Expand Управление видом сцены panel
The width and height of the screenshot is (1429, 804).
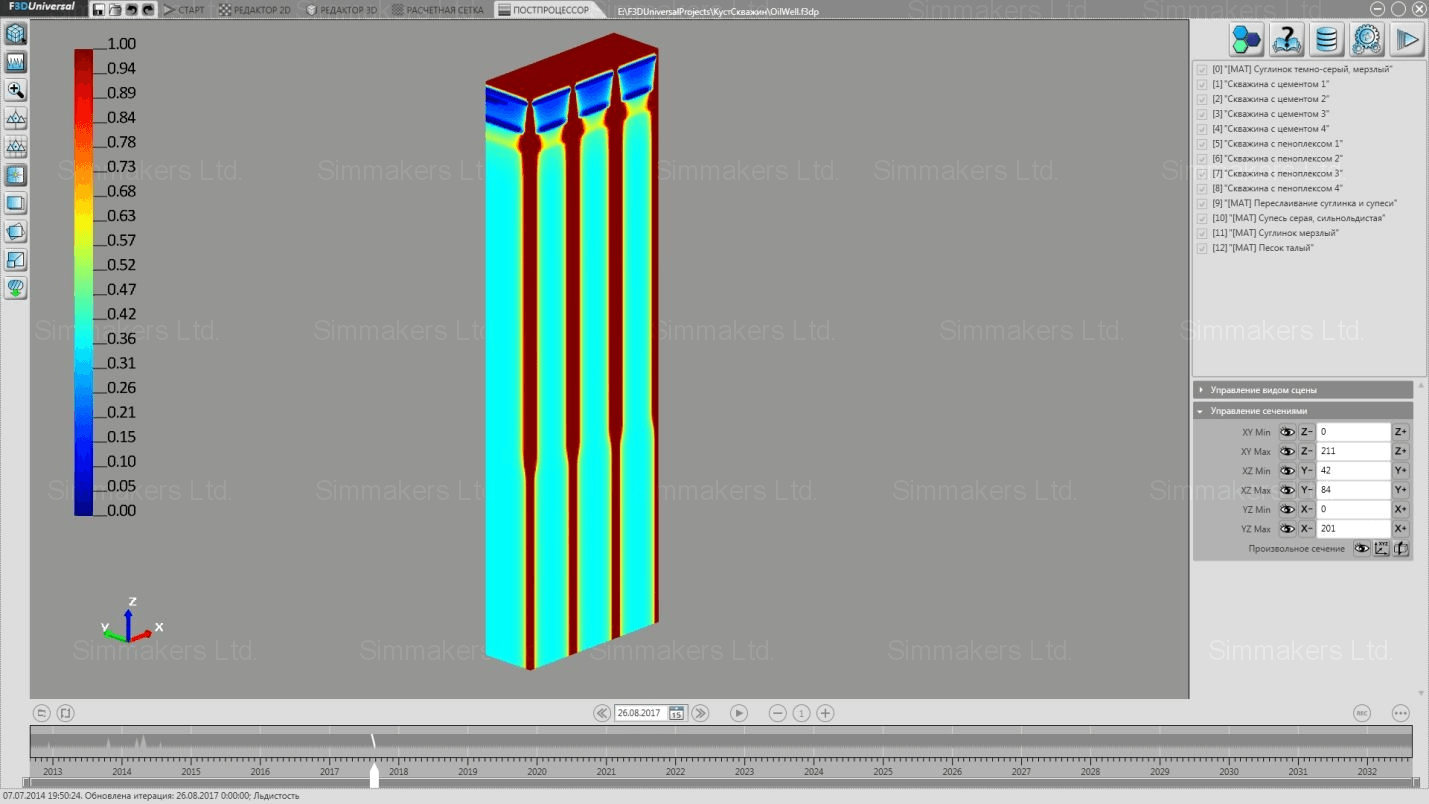1303,390
